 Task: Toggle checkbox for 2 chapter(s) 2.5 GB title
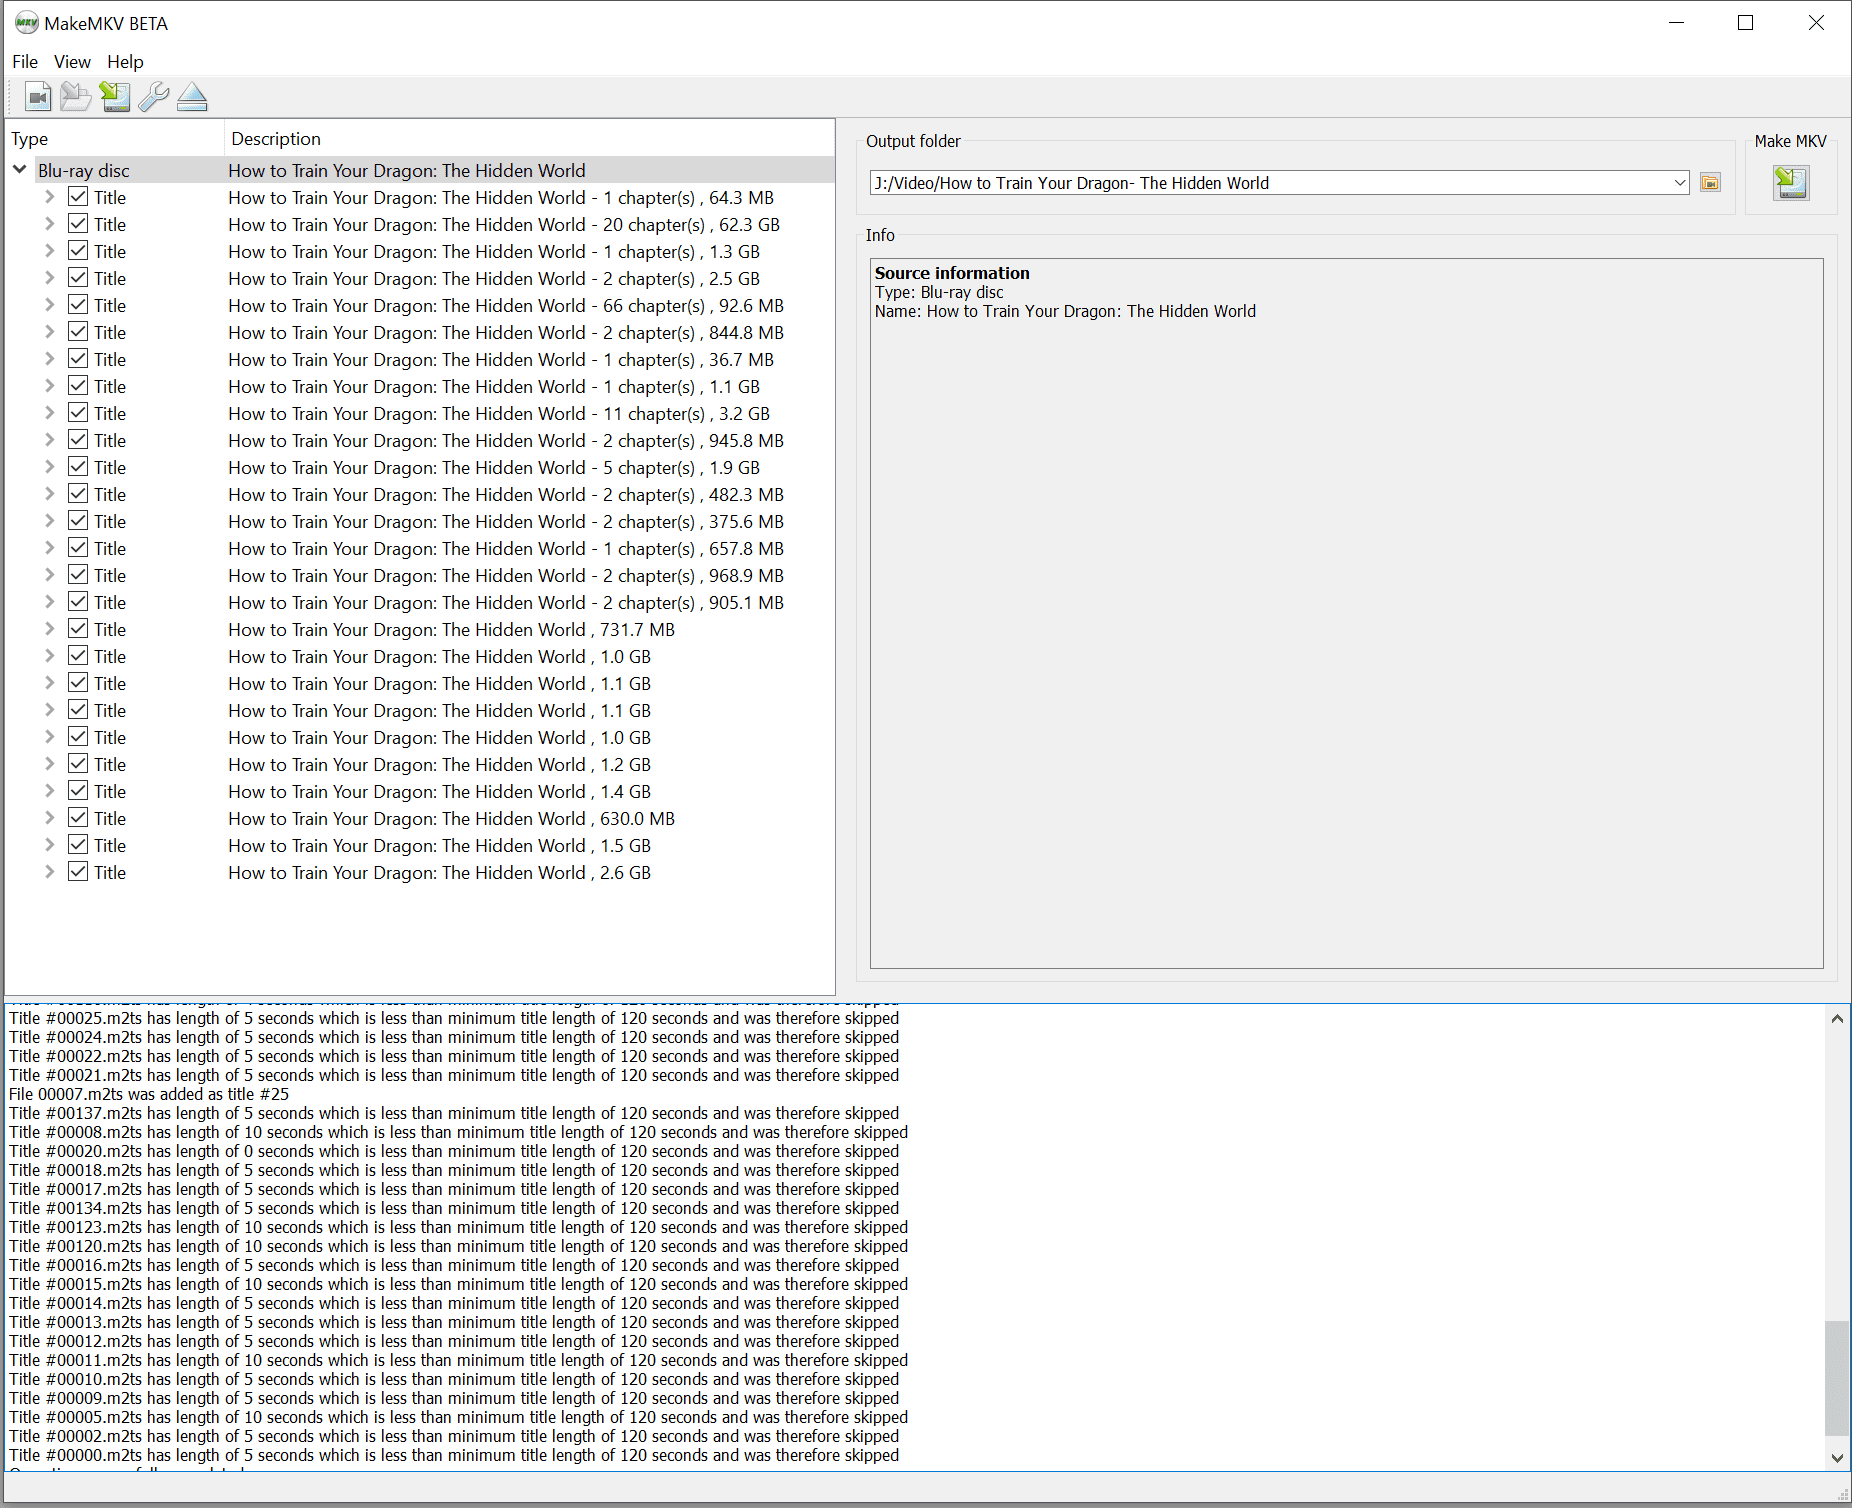(78, 278)
